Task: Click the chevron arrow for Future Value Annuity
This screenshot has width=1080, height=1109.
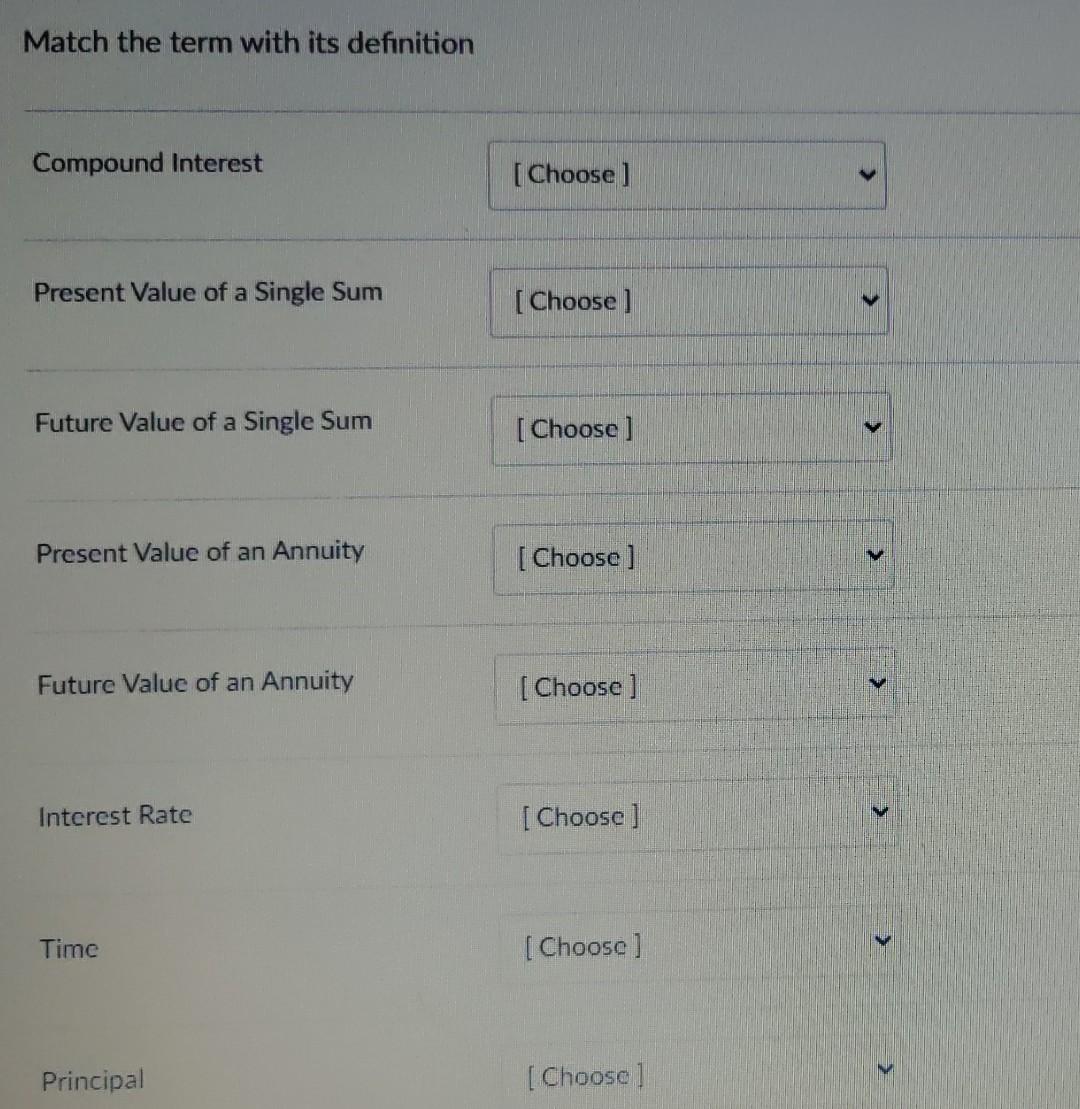Action: point(877,683)
